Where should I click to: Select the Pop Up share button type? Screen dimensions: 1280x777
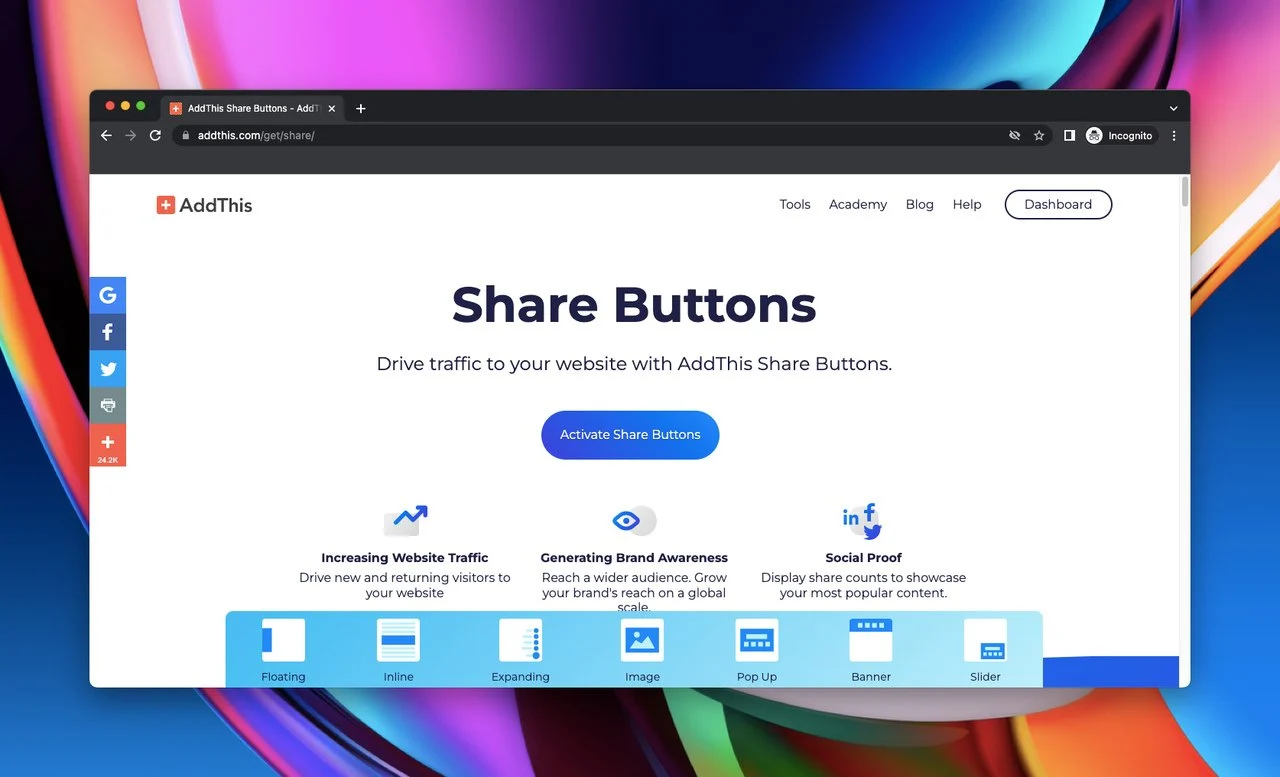(757, 651)
